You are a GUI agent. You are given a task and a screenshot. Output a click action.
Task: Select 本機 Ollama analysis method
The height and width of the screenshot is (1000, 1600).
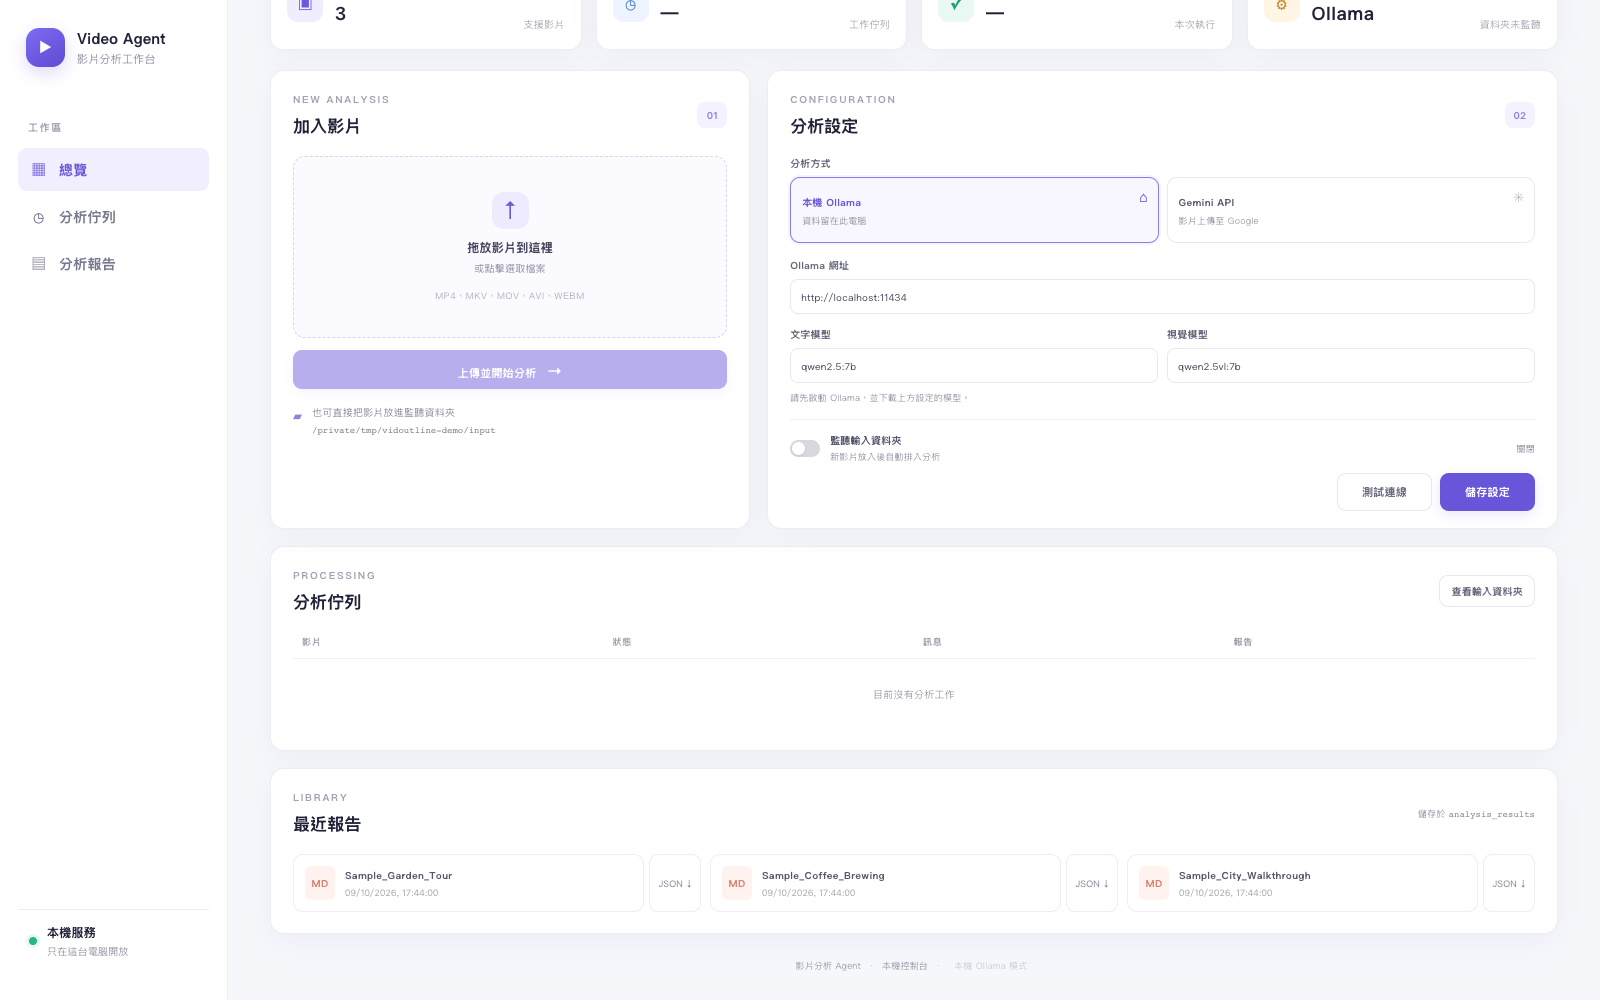pos(974,210)
